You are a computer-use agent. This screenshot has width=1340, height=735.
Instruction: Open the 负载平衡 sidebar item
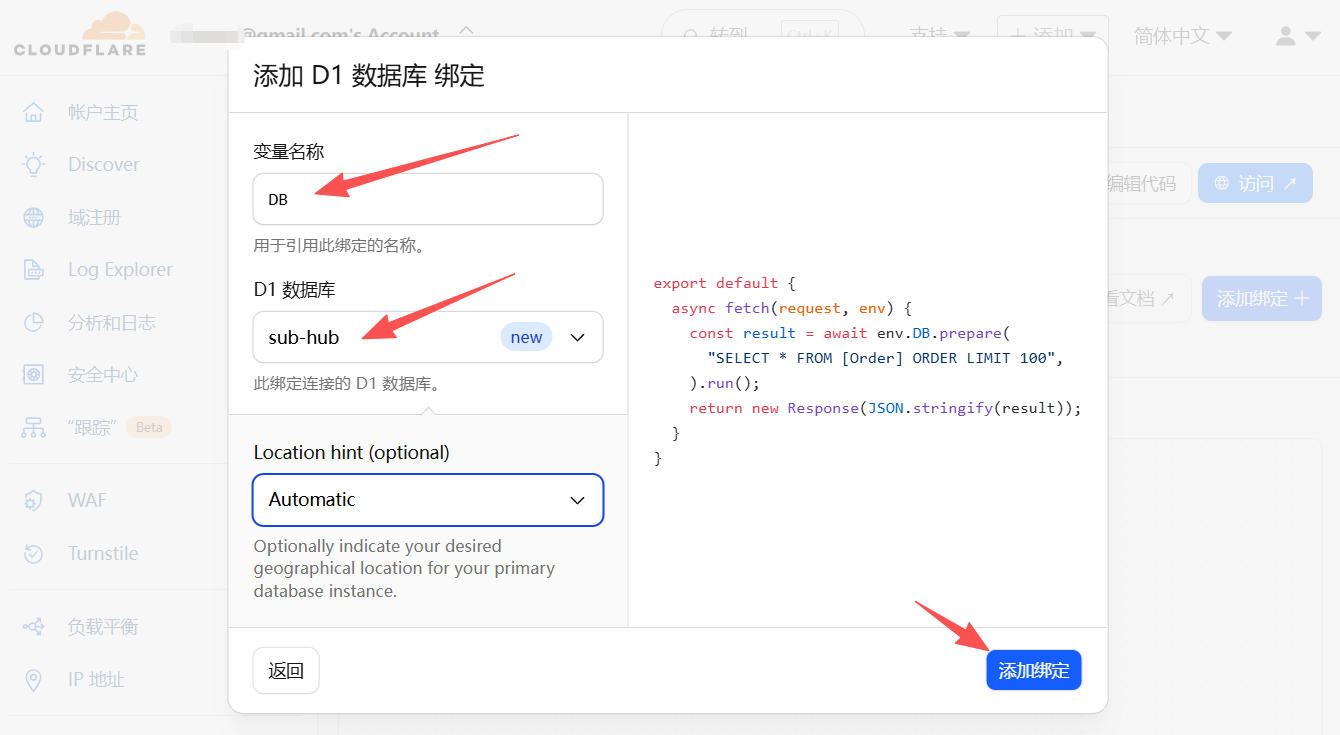coord(102,627)
